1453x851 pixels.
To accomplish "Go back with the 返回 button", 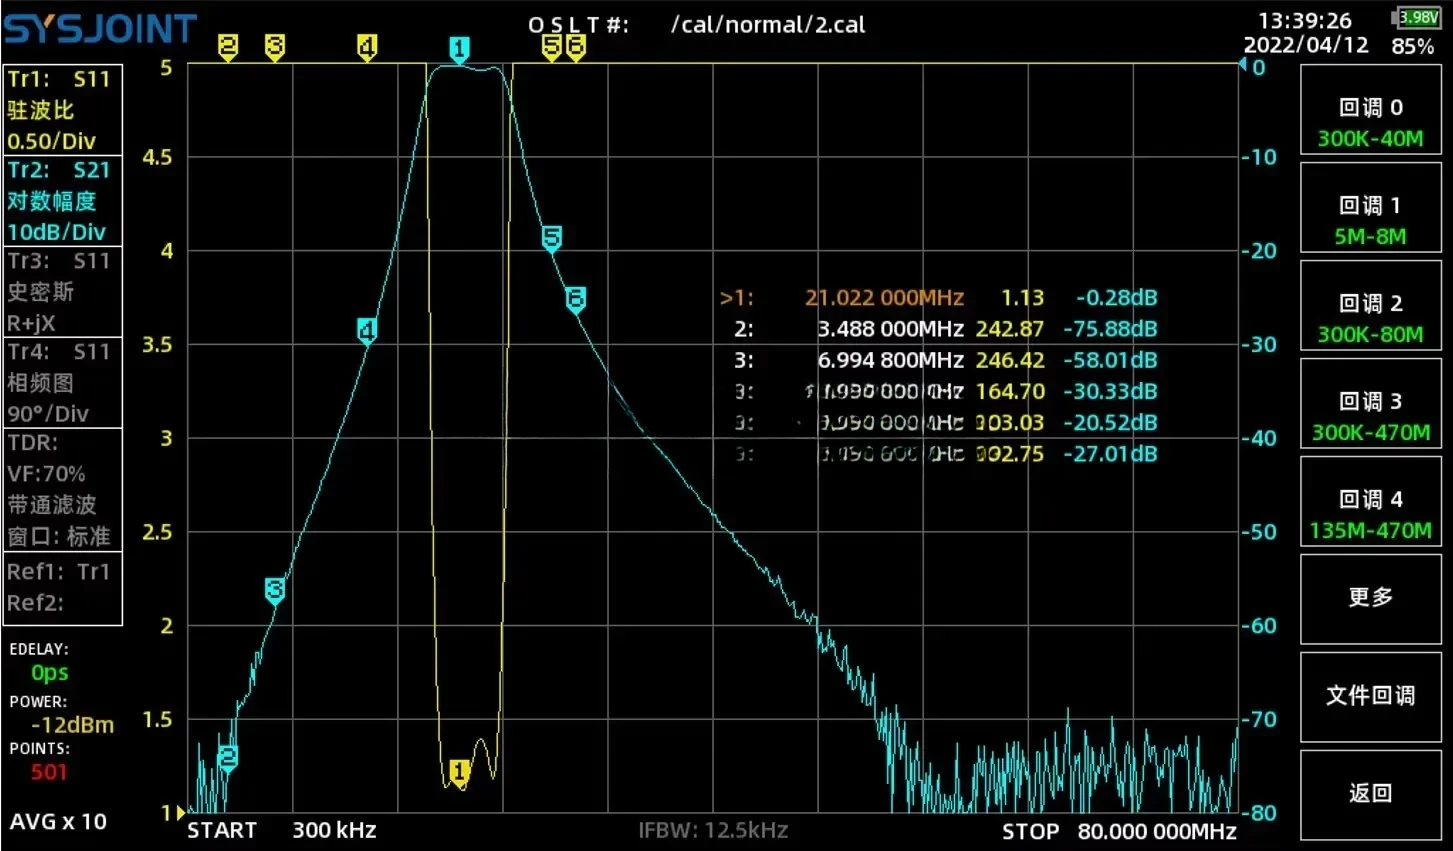I will click(1370, 794).
